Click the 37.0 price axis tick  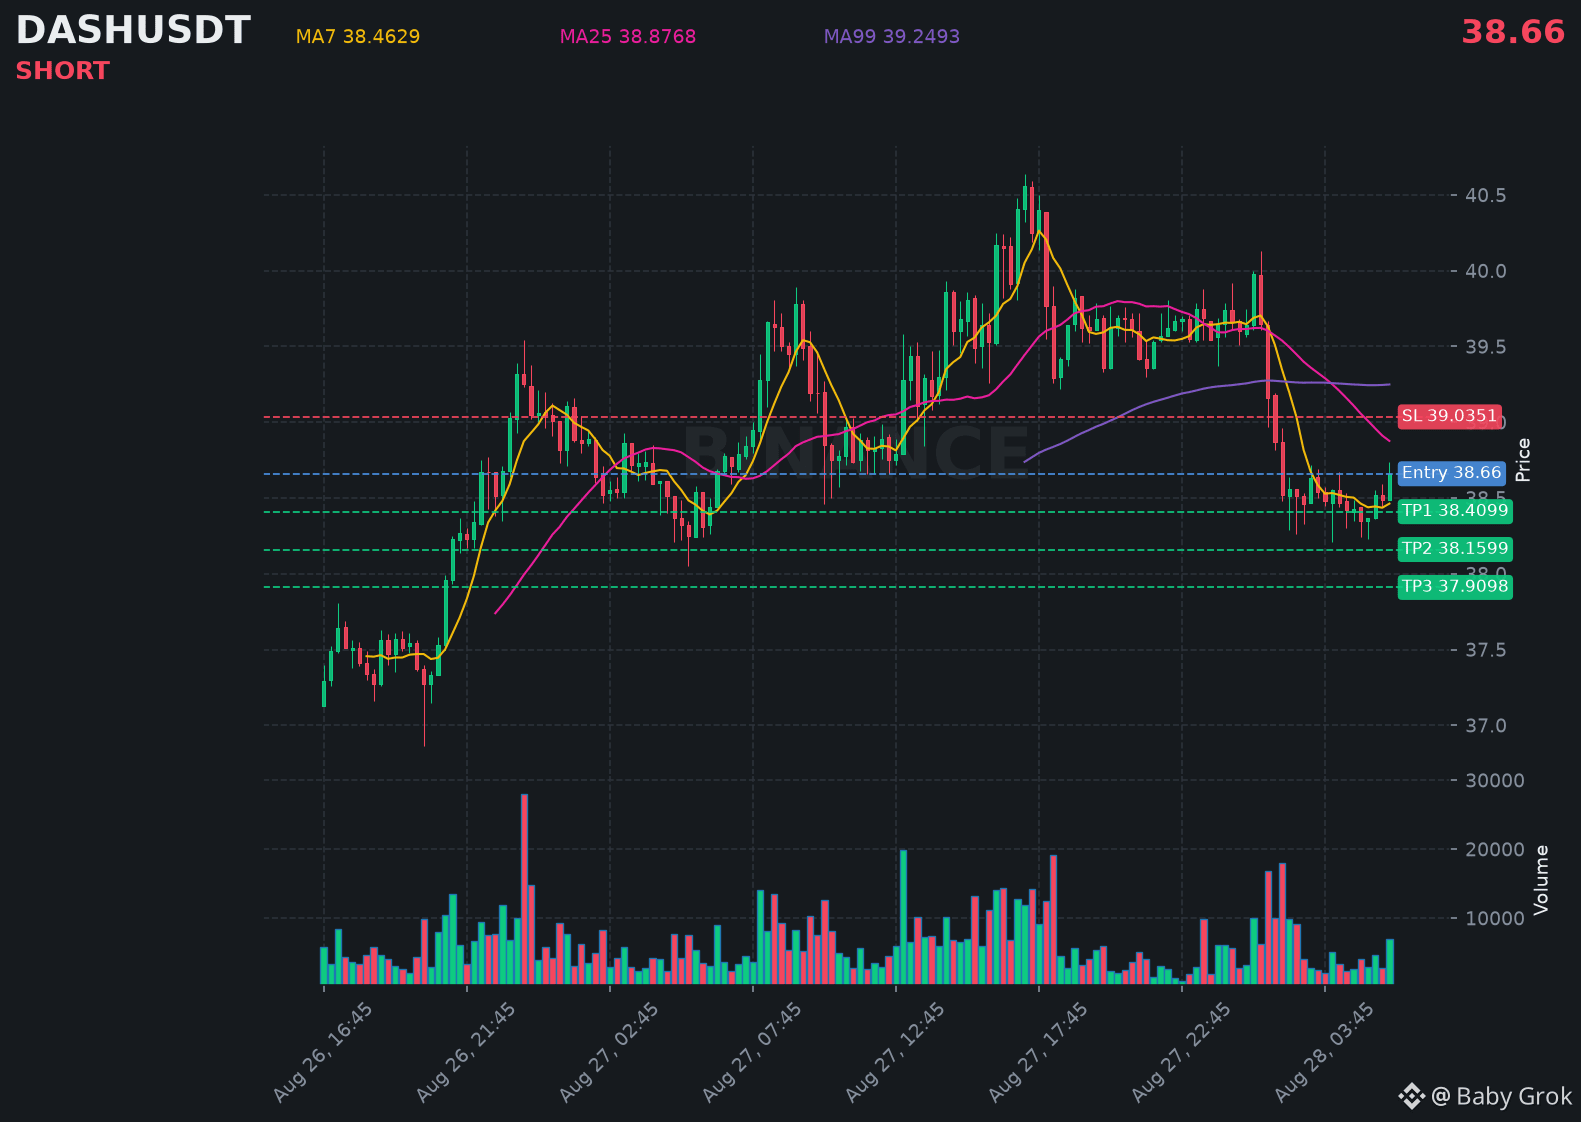point(1485,726)
